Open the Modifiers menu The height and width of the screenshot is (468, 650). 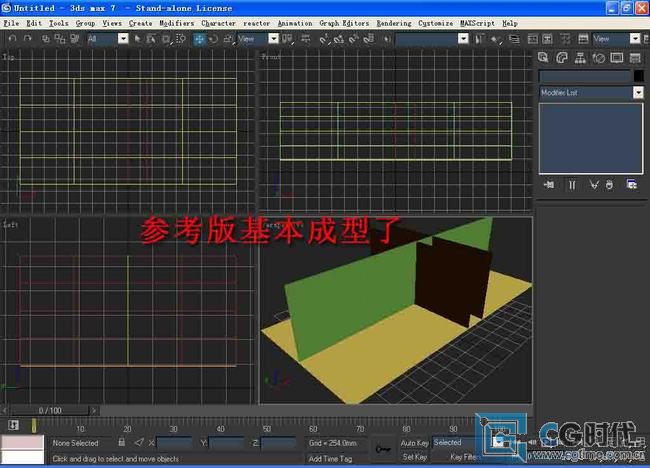coord(177,23)
